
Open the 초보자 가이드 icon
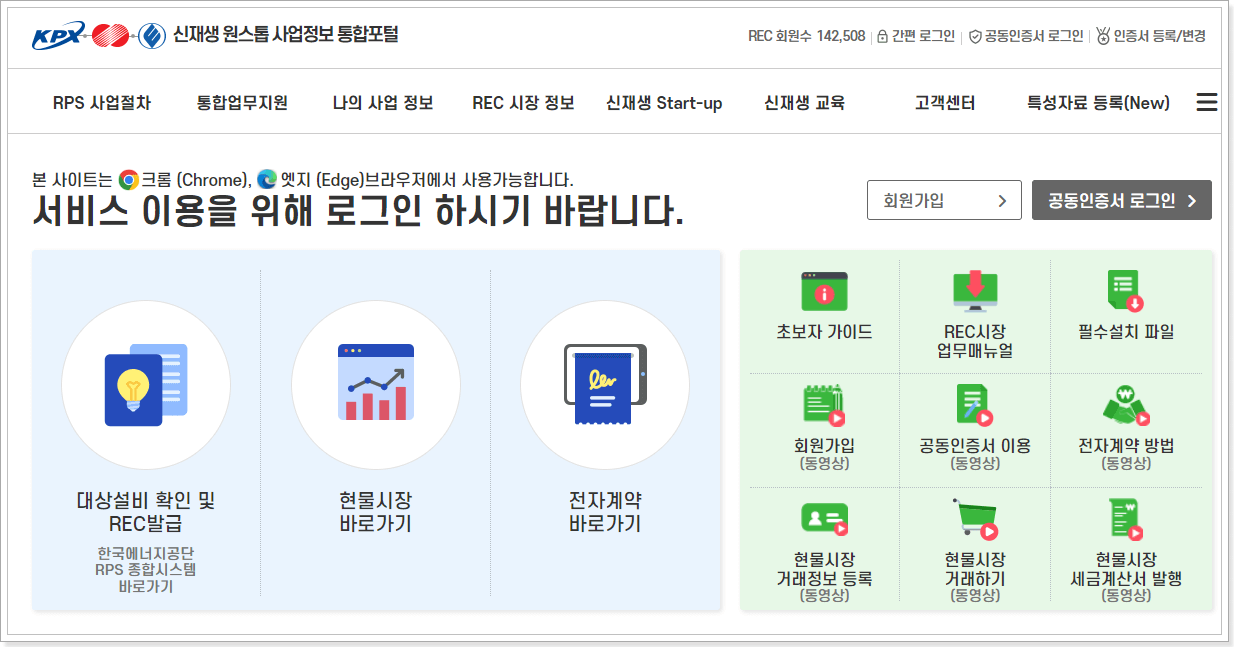pyautogui.click(x=824, y=293)
